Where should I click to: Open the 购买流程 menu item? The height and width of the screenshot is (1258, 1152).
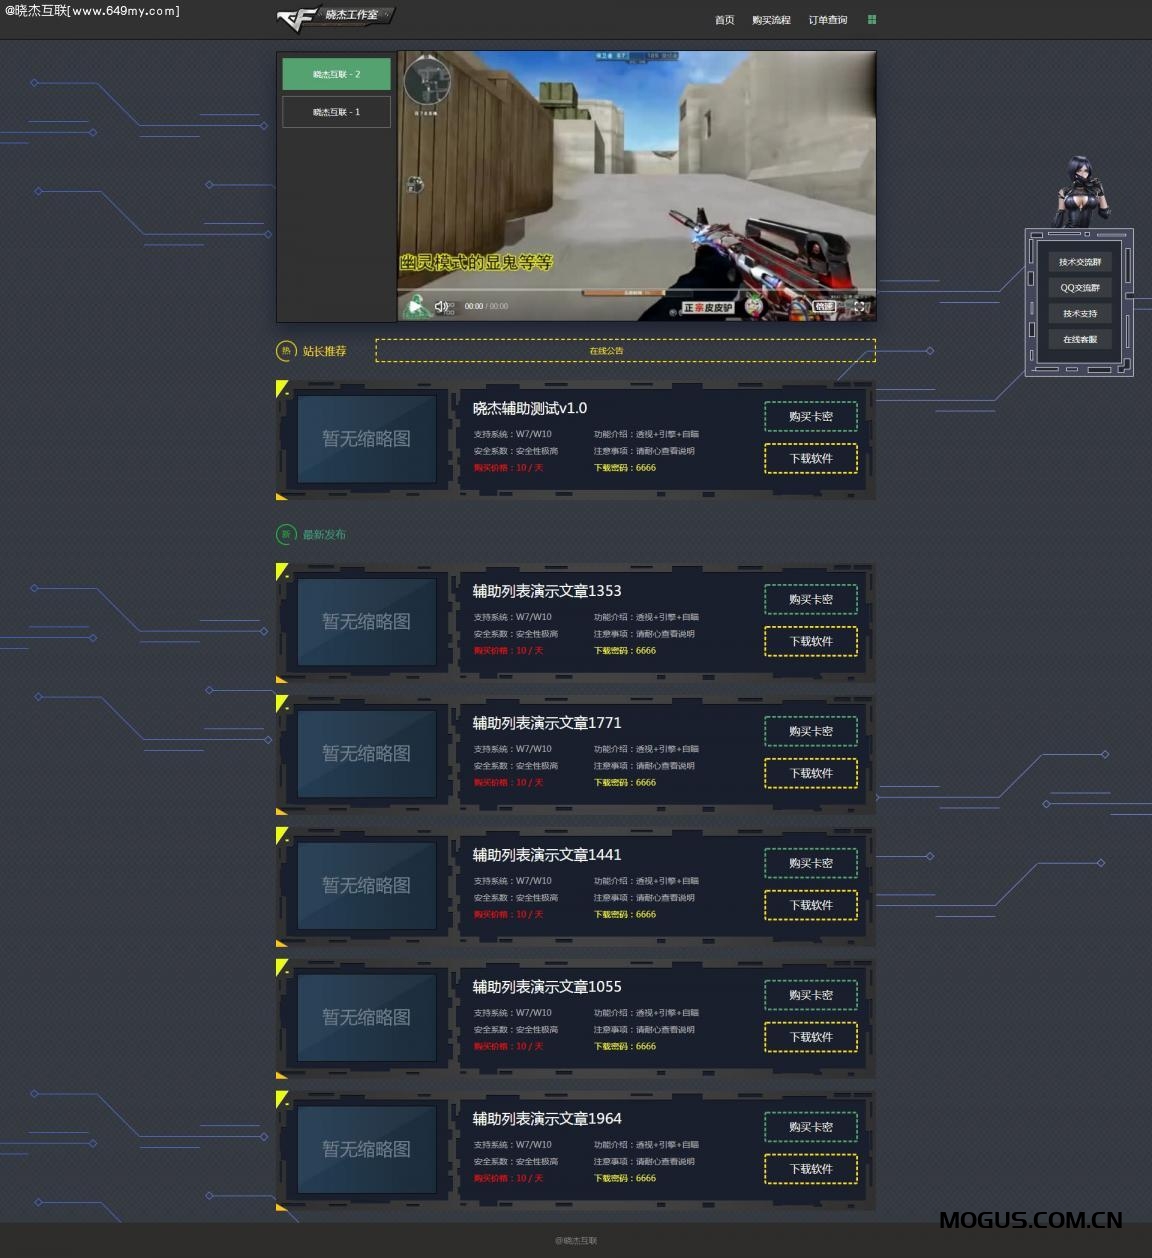point(771,20)
